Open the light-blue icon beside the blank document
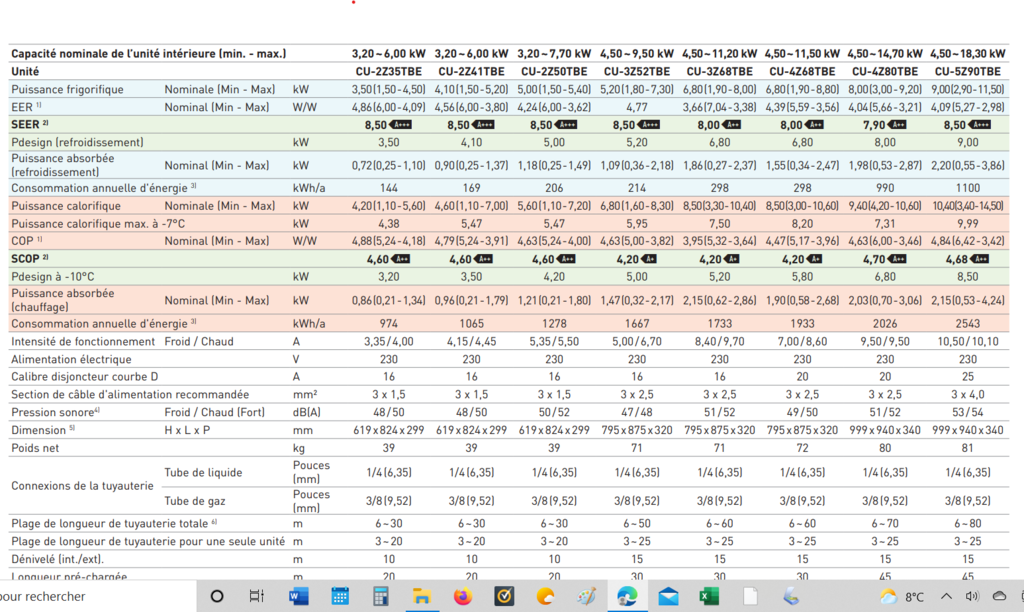This screenshot has height=612, width=1024. pyautogui.click(x=791, y=596)
